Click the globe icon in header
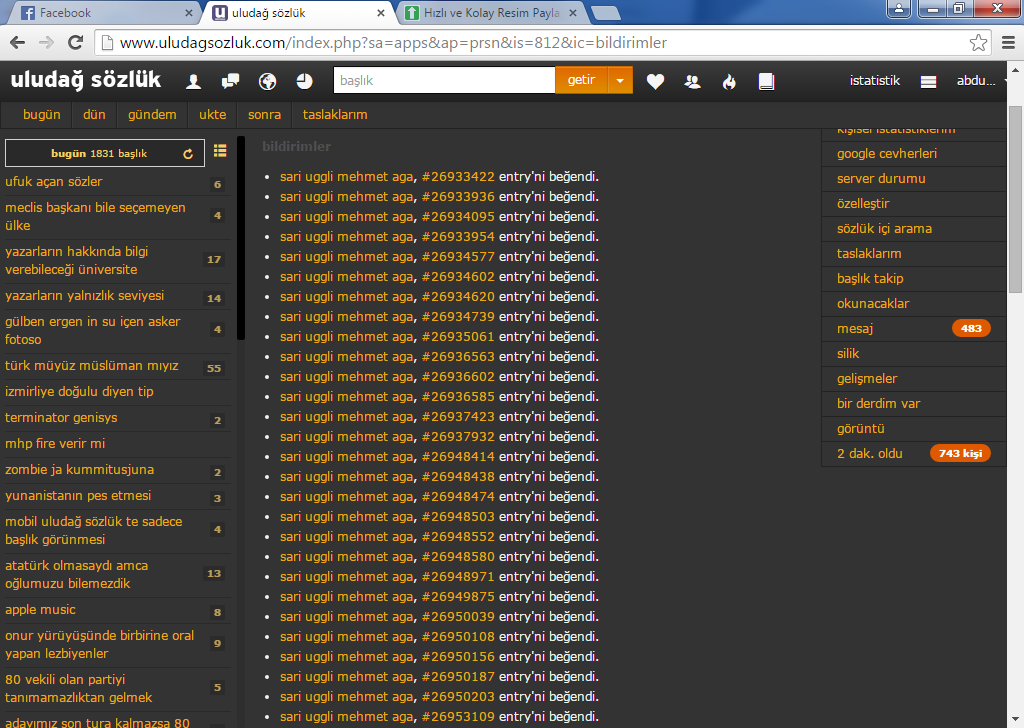Screen dimensions: 1024x728 tap(267, 81)
